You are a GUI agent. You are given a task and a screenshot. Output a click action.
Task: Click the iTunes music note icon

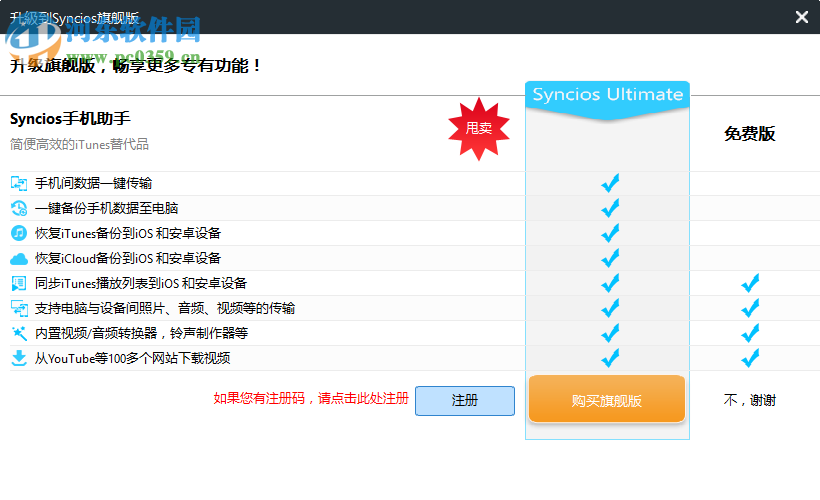19,233
